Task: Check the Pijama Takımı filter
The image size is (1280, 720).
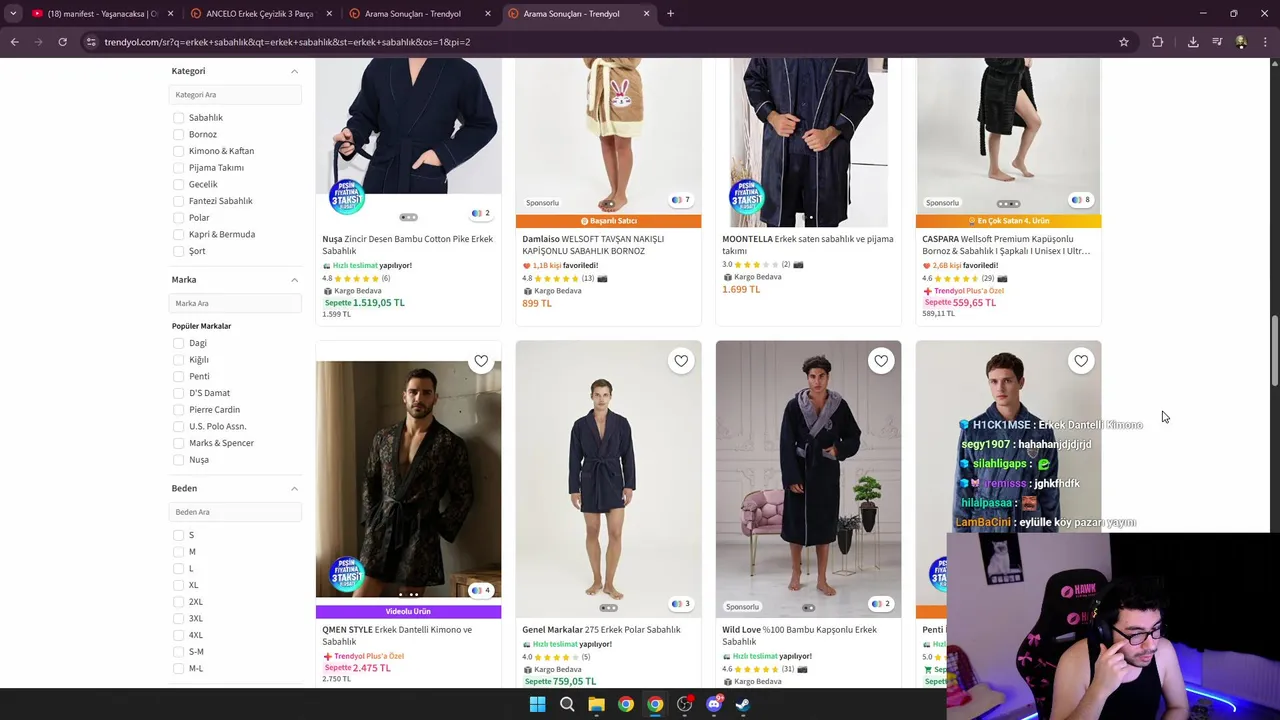Action: [x=178, y=168]
